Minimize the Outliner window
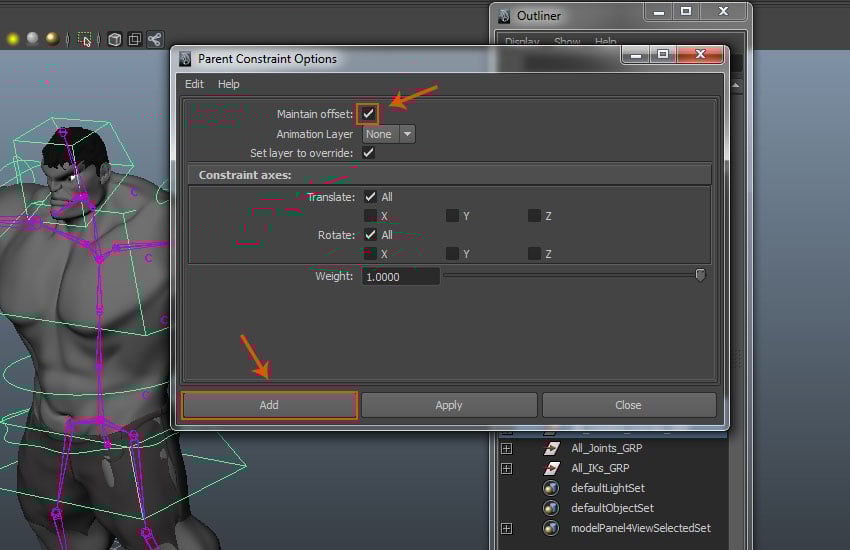Image resolution: width=850 pixels, height=550 pixels. coord(659,12)
